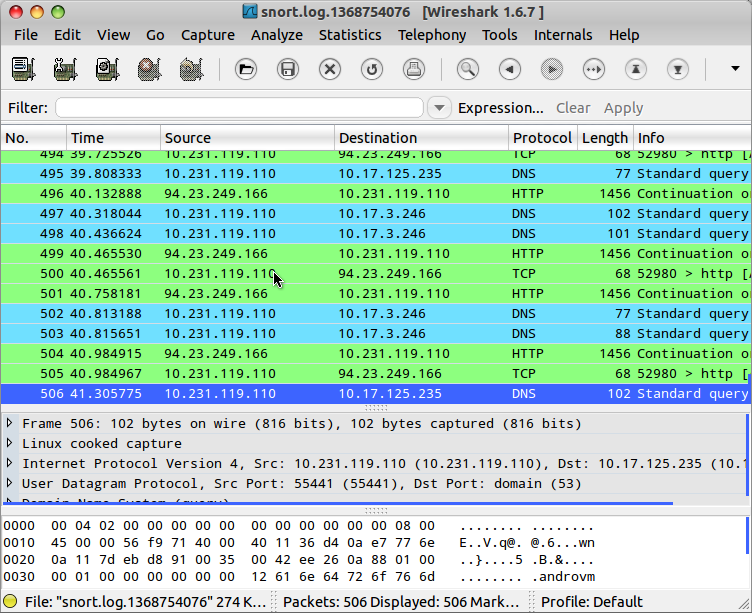Image resolution: width=752 pixels, height=613 pixels.
Task: Print packets toolbar icon
Action: [414, 70]
